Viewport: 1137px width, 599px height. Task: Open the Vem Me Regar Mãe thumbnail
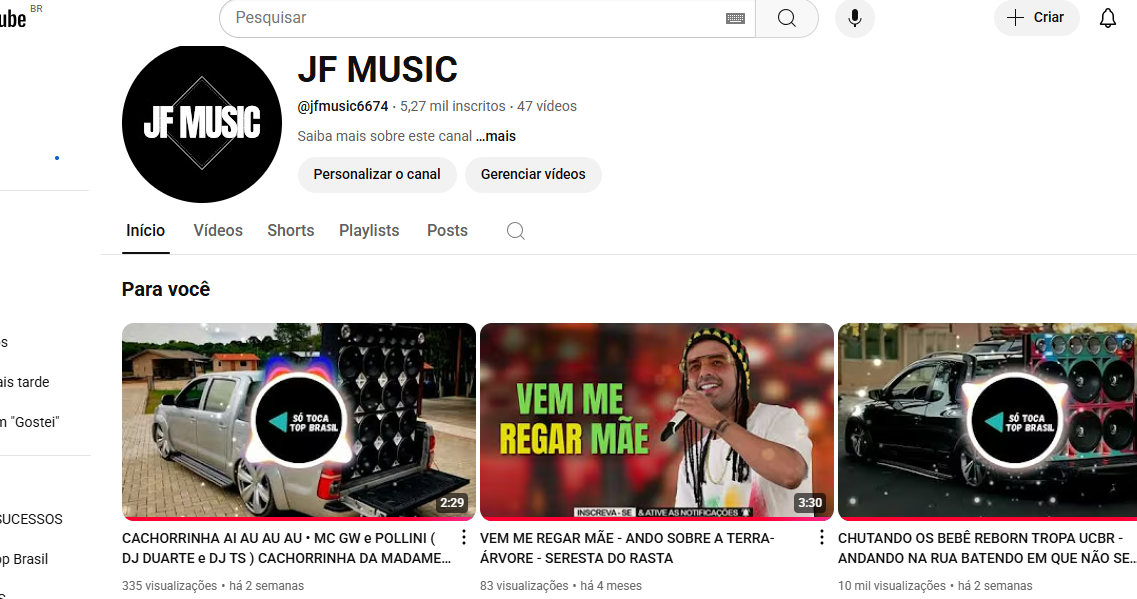tap(657, 421)
